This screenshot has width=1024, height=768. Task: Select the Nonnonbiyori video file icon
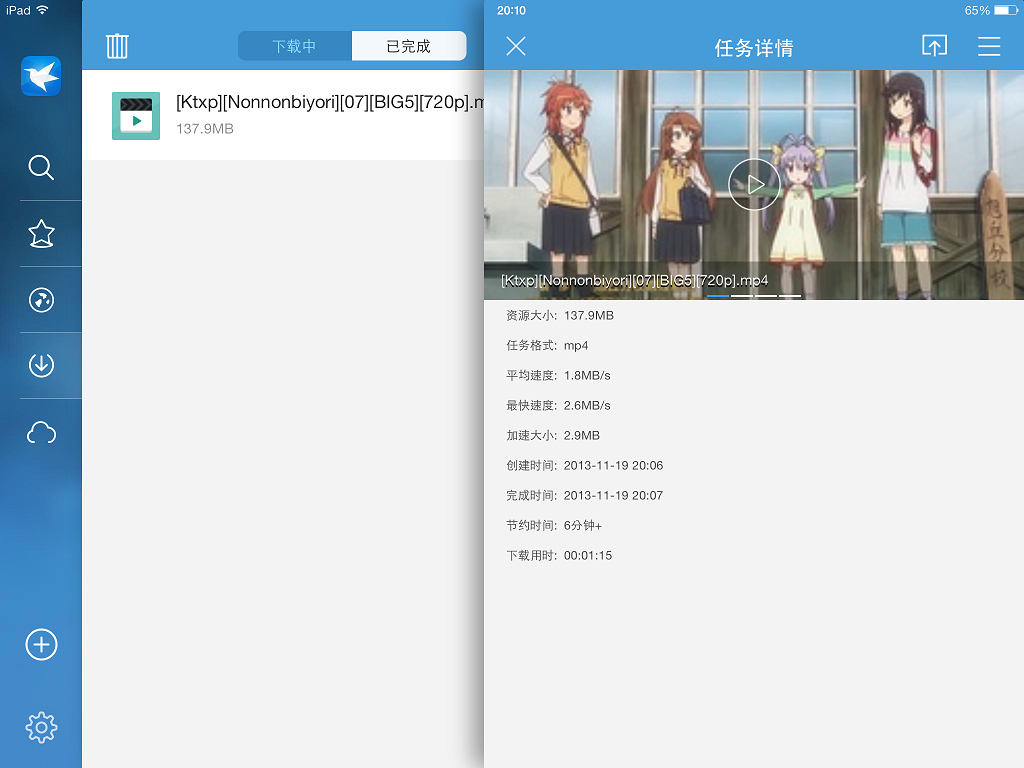[136, 116]
